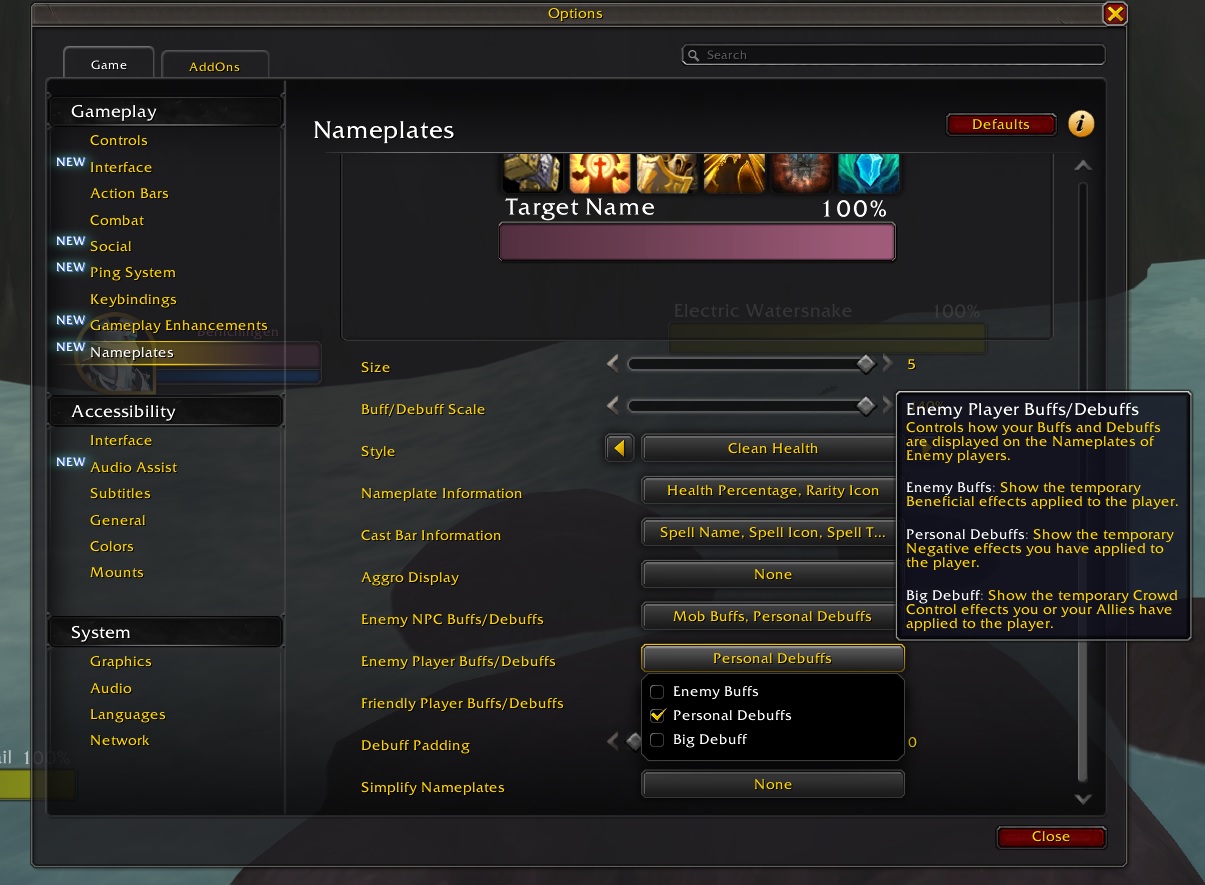Open the Enemy NPC Buffs/Debuffs dropdown
The image size is (1205, 885).
pos(772,617)
